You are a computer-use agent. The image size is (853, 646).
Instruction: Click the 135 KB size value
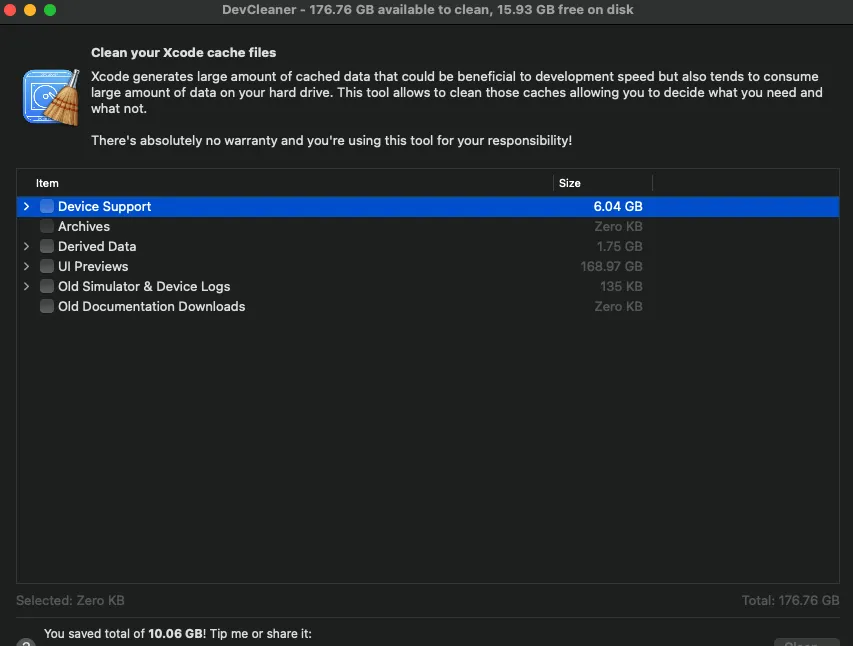click(621, 286)
